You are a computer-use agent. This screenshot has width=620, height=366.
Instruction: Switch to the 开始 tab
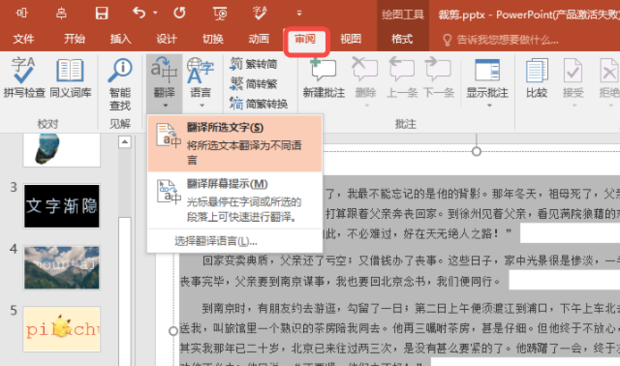click(74, 39)
